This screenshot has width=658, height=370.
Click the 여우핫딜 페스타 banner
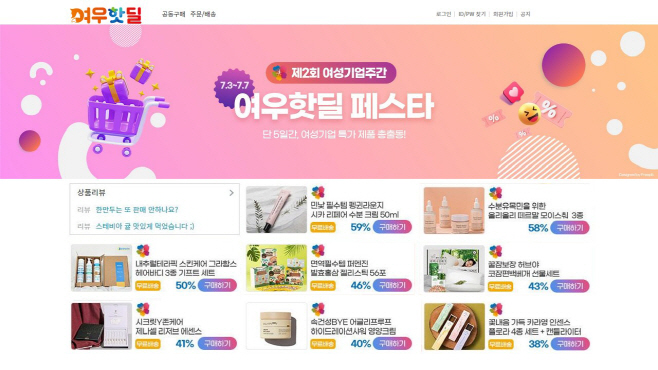(x=329, y=102)
